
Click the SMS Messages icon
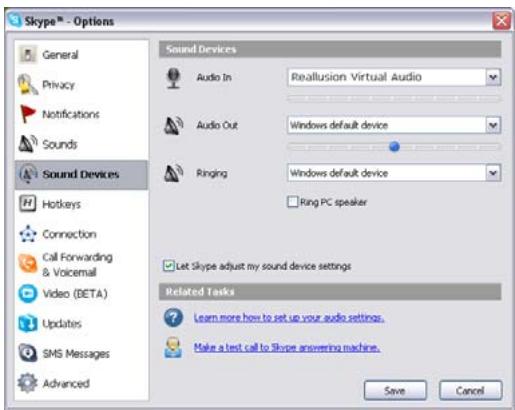pyautogui.click(x=28, y=353)
